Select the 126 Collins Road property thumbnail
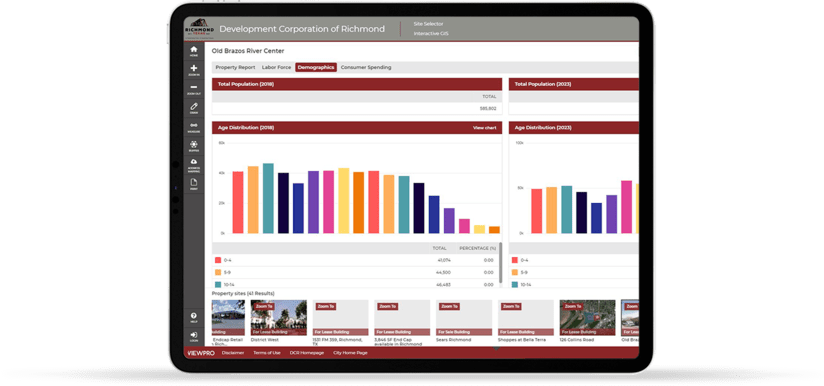This screenshot has width=824, height=386. [587, 318]
